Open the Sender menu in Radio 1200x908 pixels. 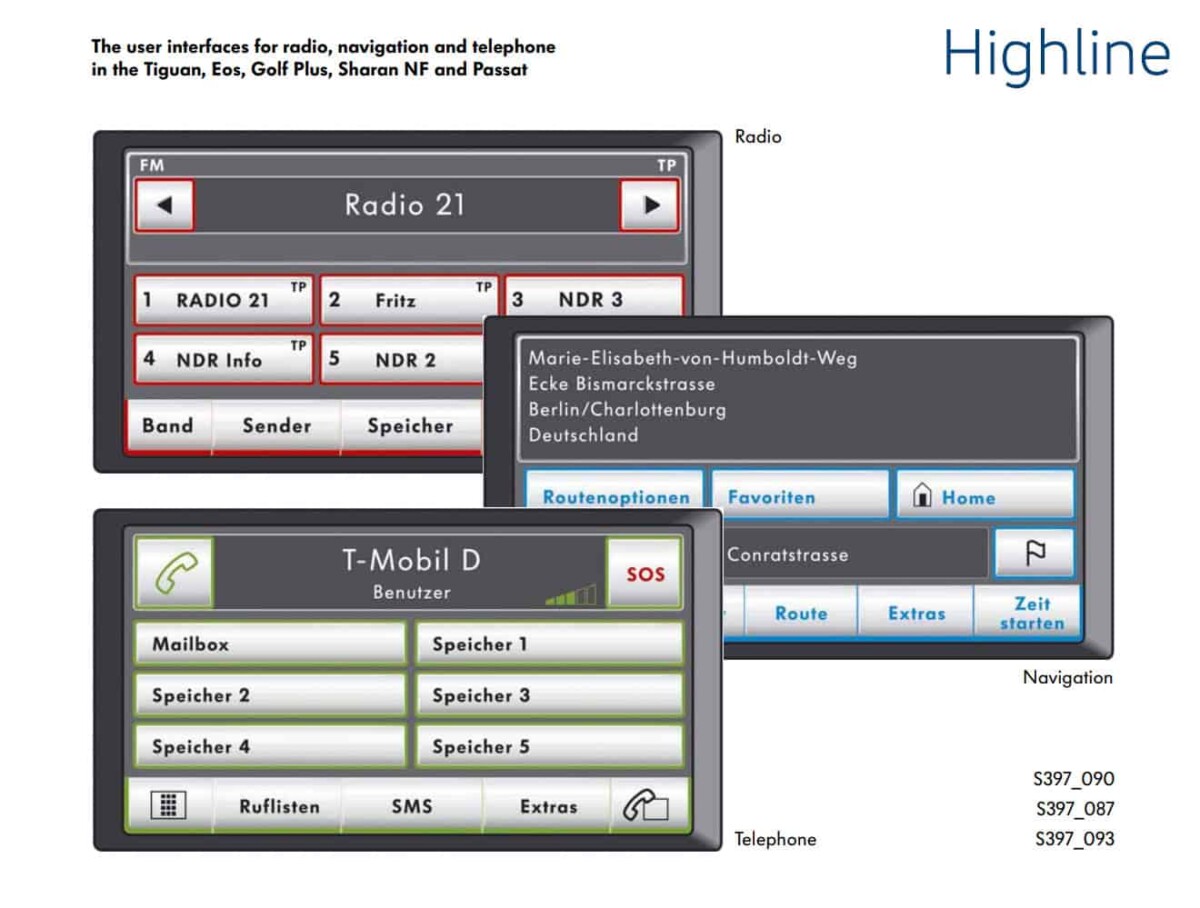(276, 426)
